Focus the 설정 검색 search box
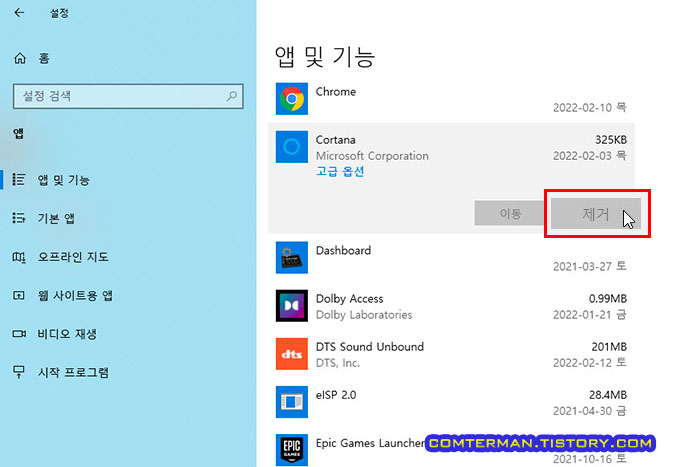This screenshot has width=700, height=467. pyautogui.click(x=128, y=96)
